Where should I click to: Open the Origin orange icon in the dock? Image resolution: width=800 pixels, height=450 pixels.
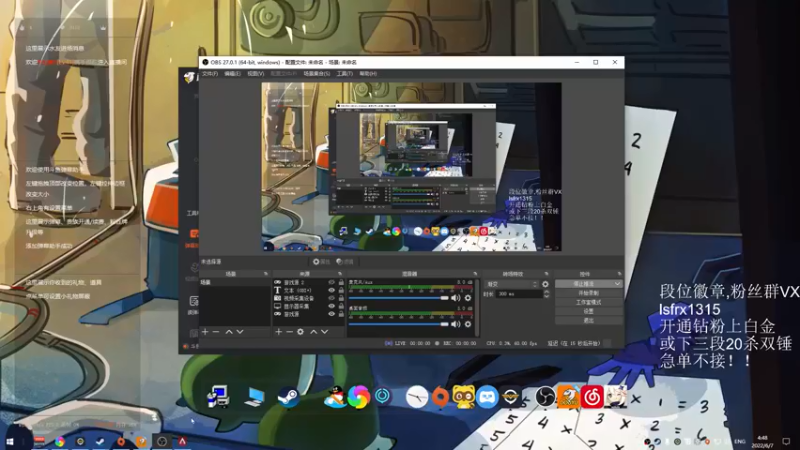(441, 397)
